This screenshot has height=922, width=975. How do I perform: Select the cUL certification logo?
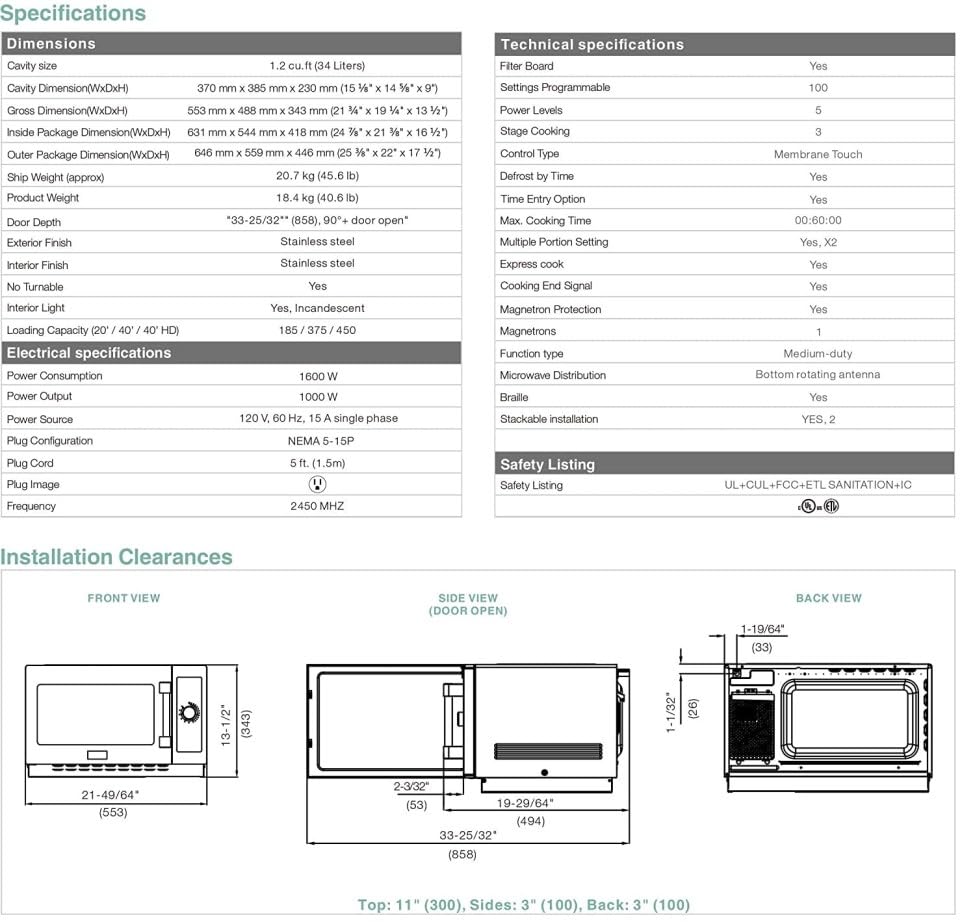(x=808, y=505)
